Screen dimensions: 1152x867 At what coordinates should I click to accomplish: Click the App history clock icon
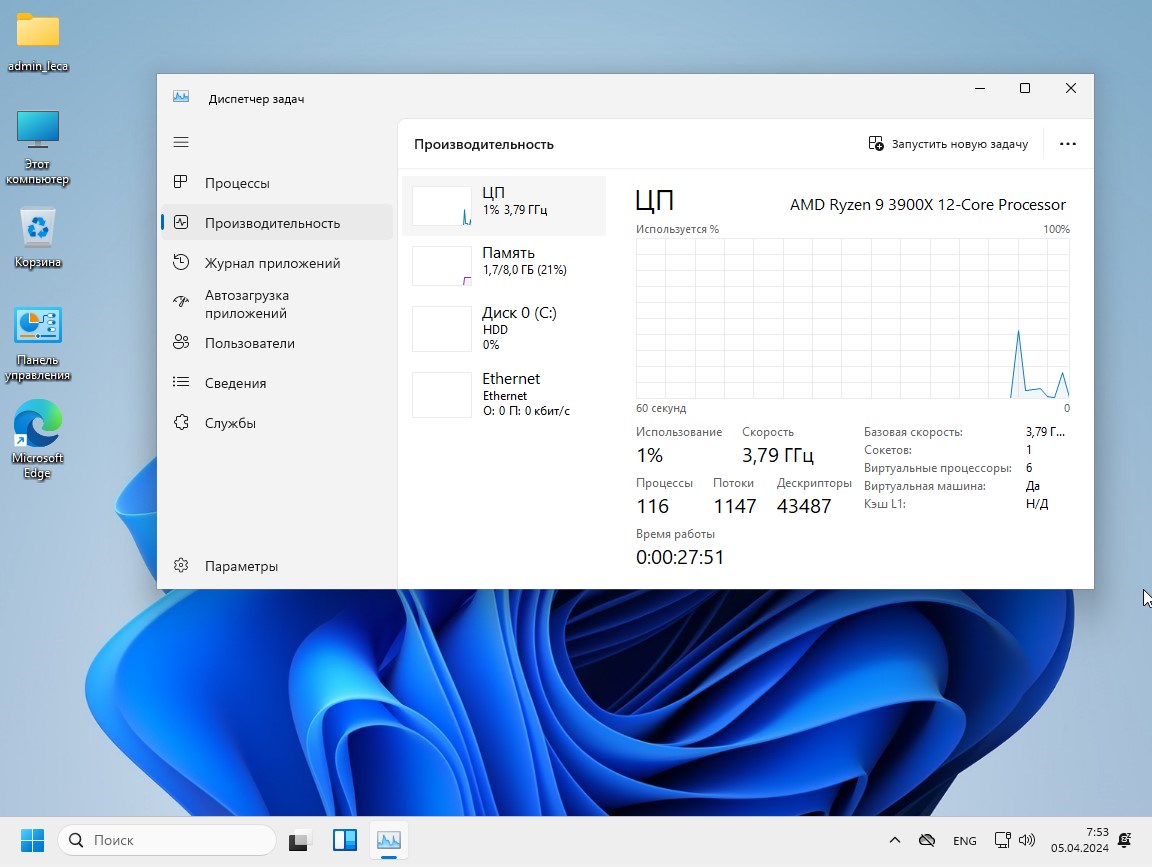pos(181,263)
